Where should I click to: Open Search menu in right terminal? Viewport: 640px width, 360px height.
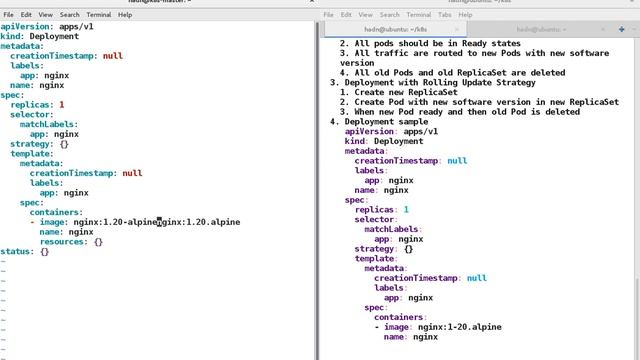pyautogui.click(x=389, y=15)
